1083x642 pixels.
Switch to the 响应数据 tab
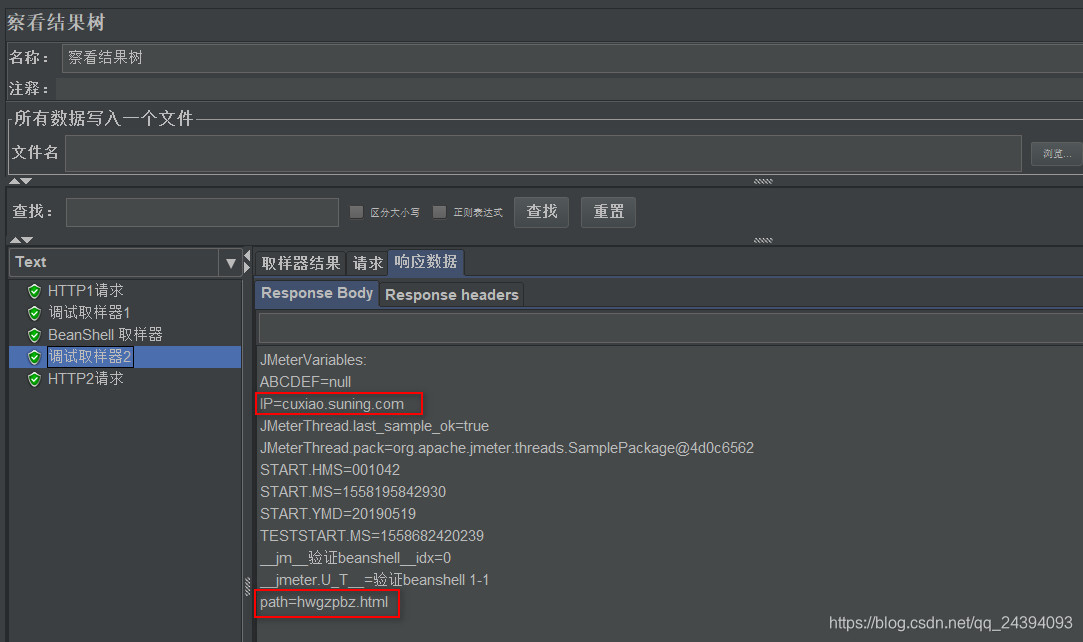click(x=425, y=262)
